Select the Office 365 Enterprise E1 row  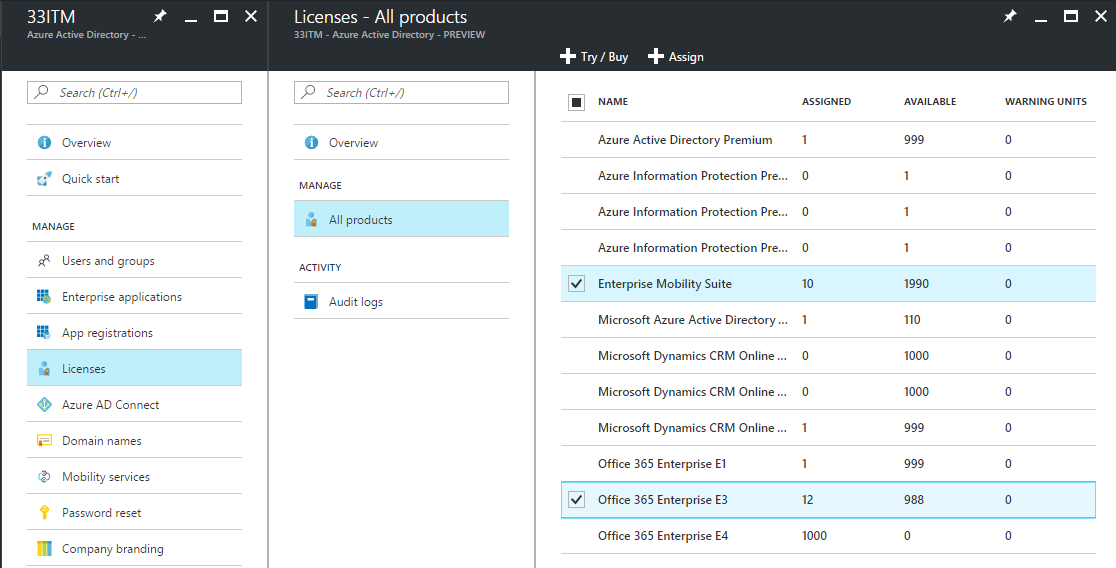coord(828,464)
